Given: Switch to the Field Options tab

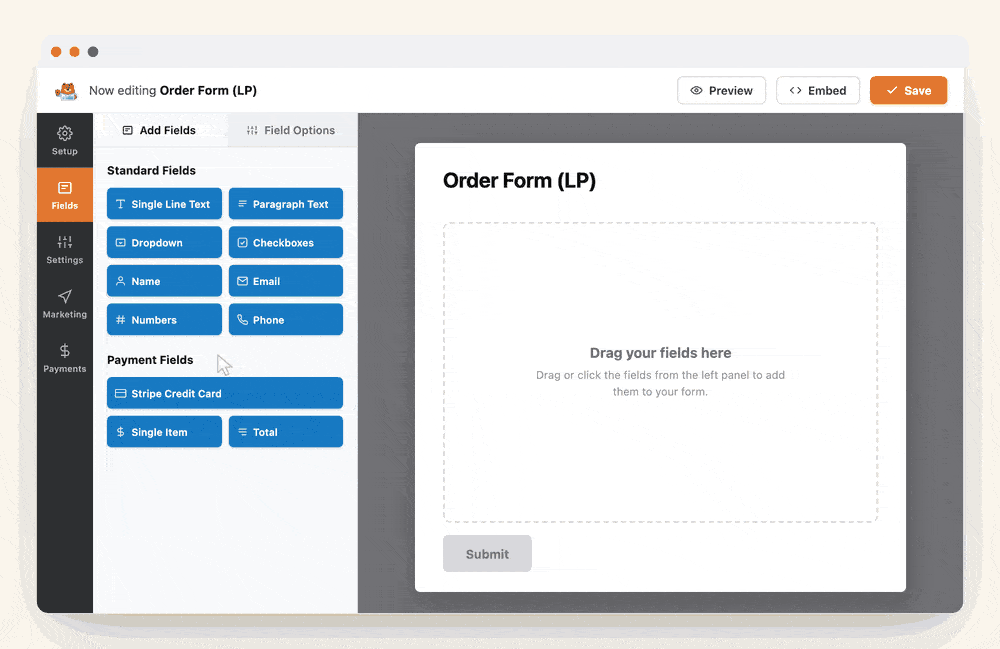Looking at the screenshot, I should pyautogui.click(x=291, y=130).
